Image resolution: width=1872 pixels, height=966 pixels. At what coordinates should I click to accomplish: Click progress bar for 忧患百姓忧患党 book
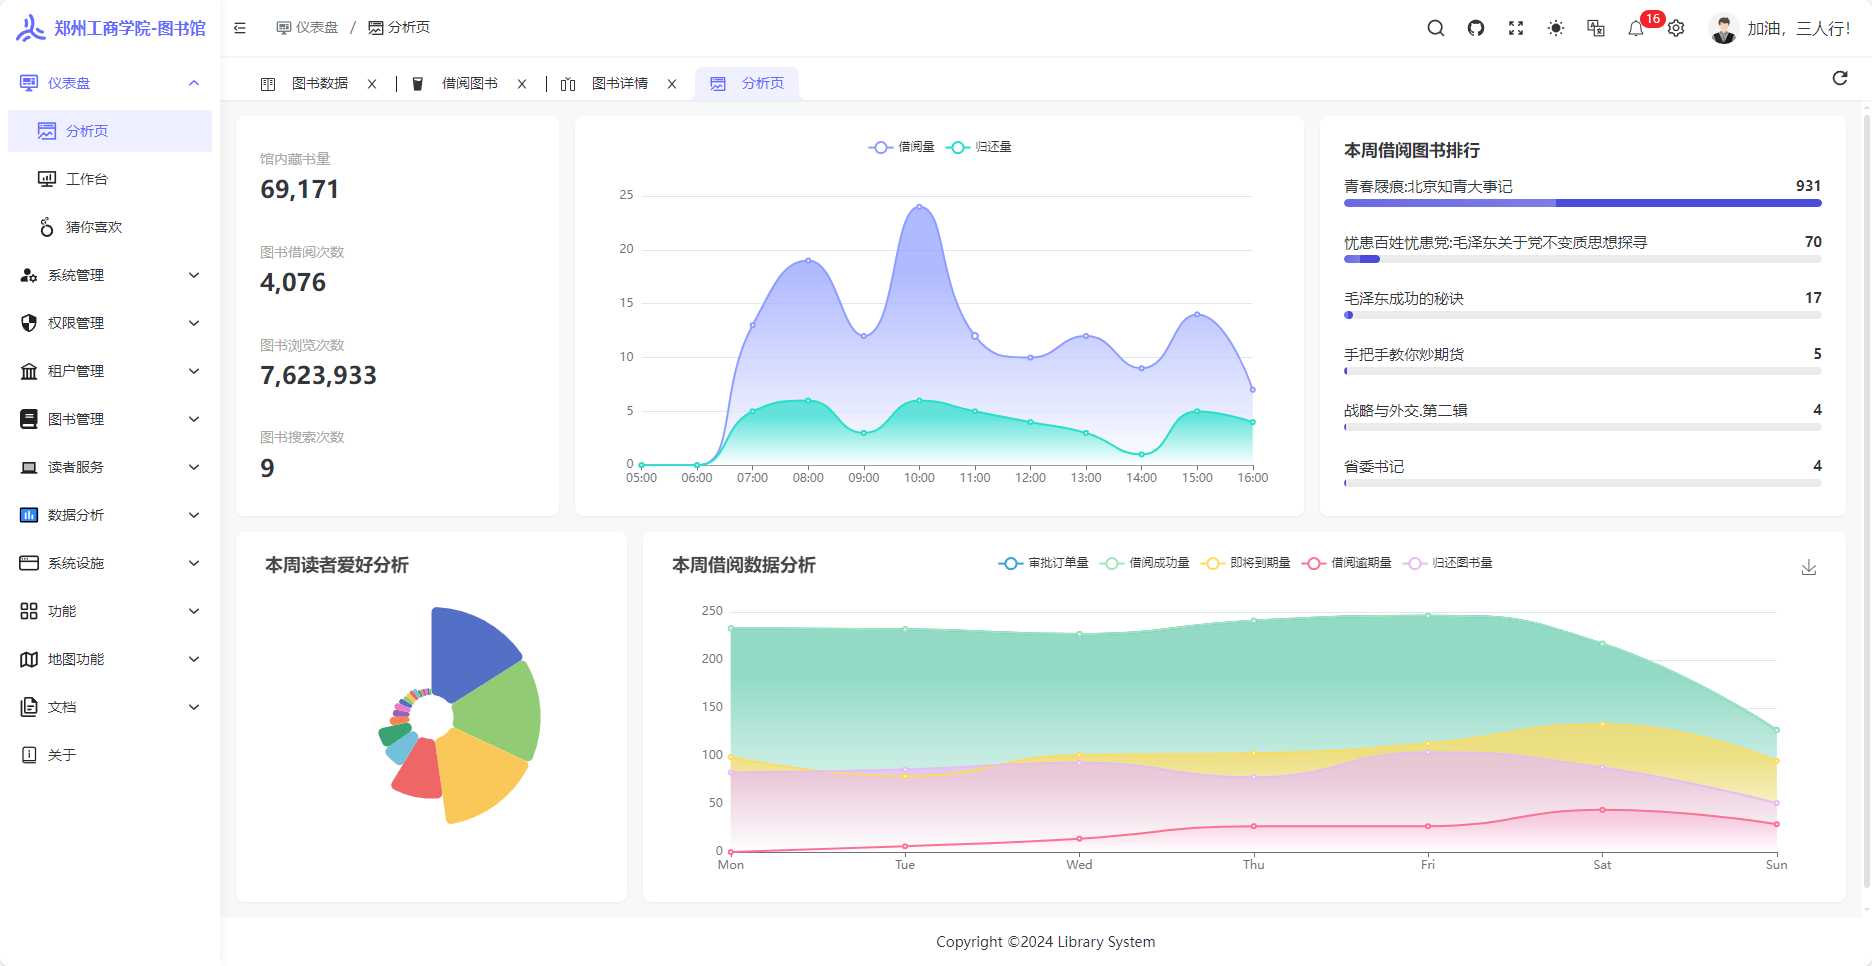tap(1582, 259)
